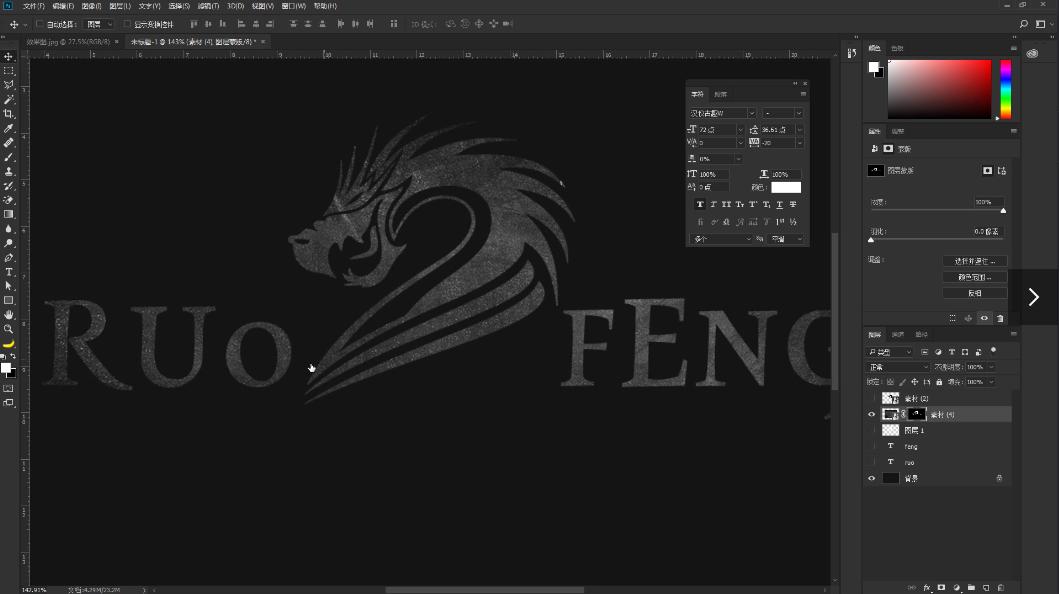Open the layer blend mode dropdown
This screenshot has width=1059, height=594.
tap(898, 367)
